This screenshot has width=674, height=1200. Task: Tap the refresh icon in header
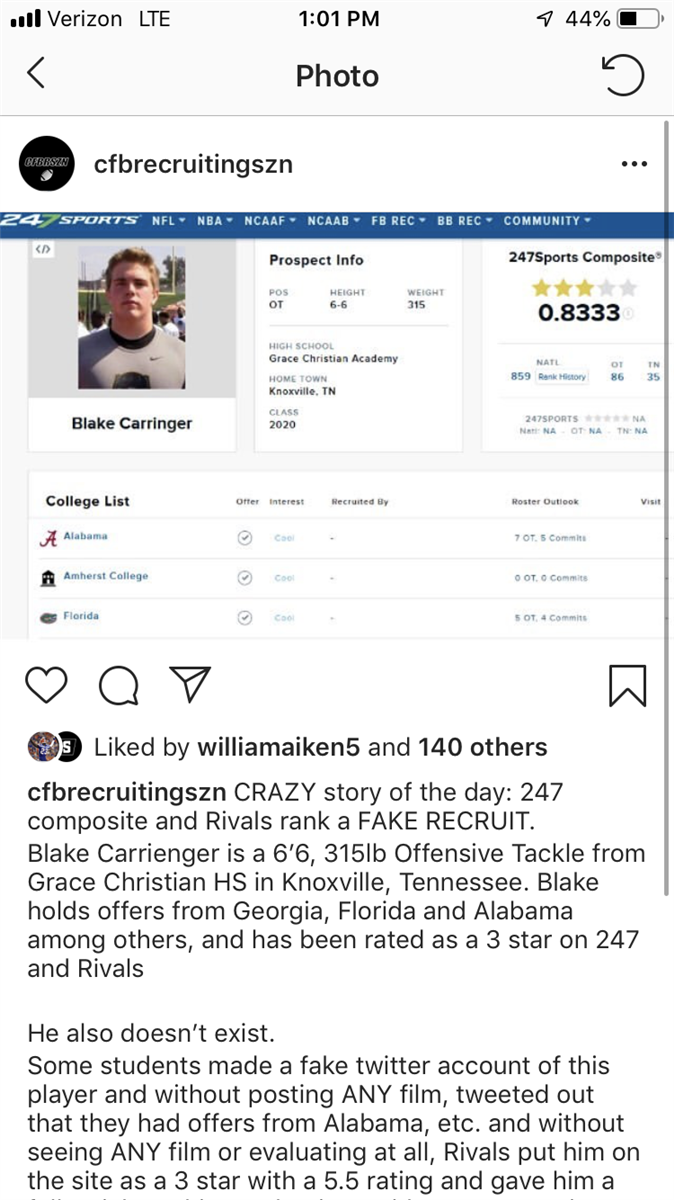[x=622, y=76]
